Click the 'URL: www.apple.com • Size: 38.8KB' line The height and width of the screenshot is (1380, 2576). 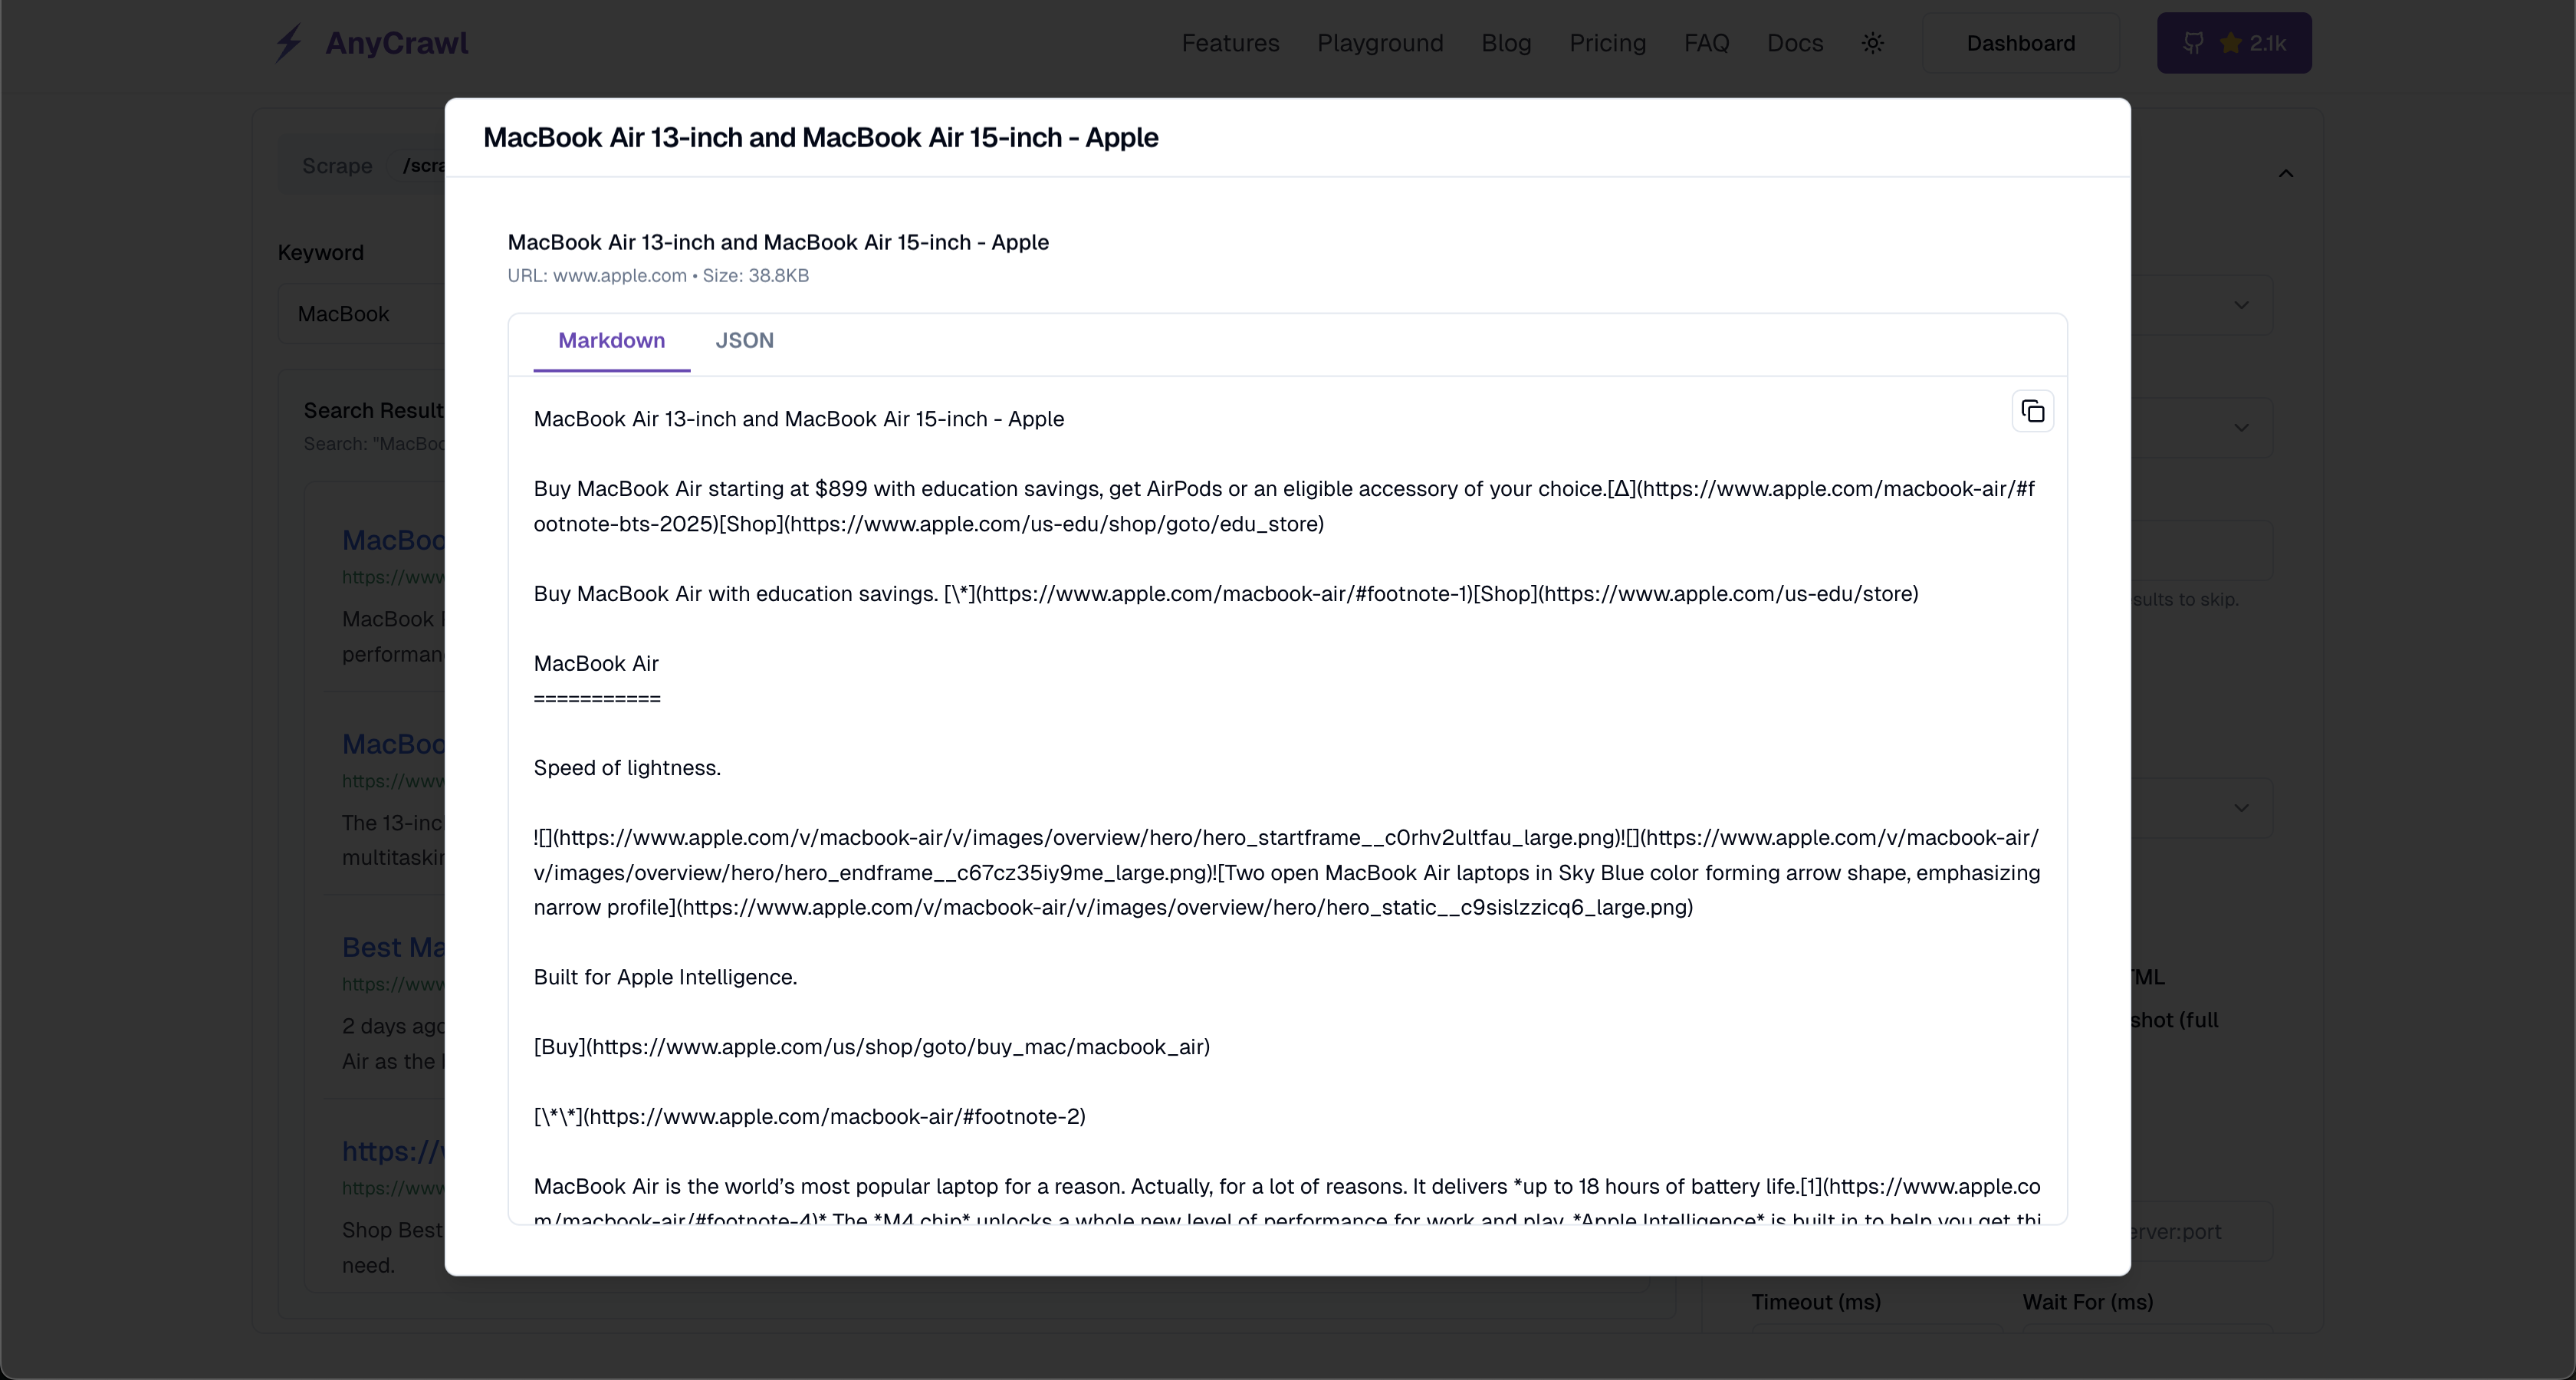pos(658,276)
